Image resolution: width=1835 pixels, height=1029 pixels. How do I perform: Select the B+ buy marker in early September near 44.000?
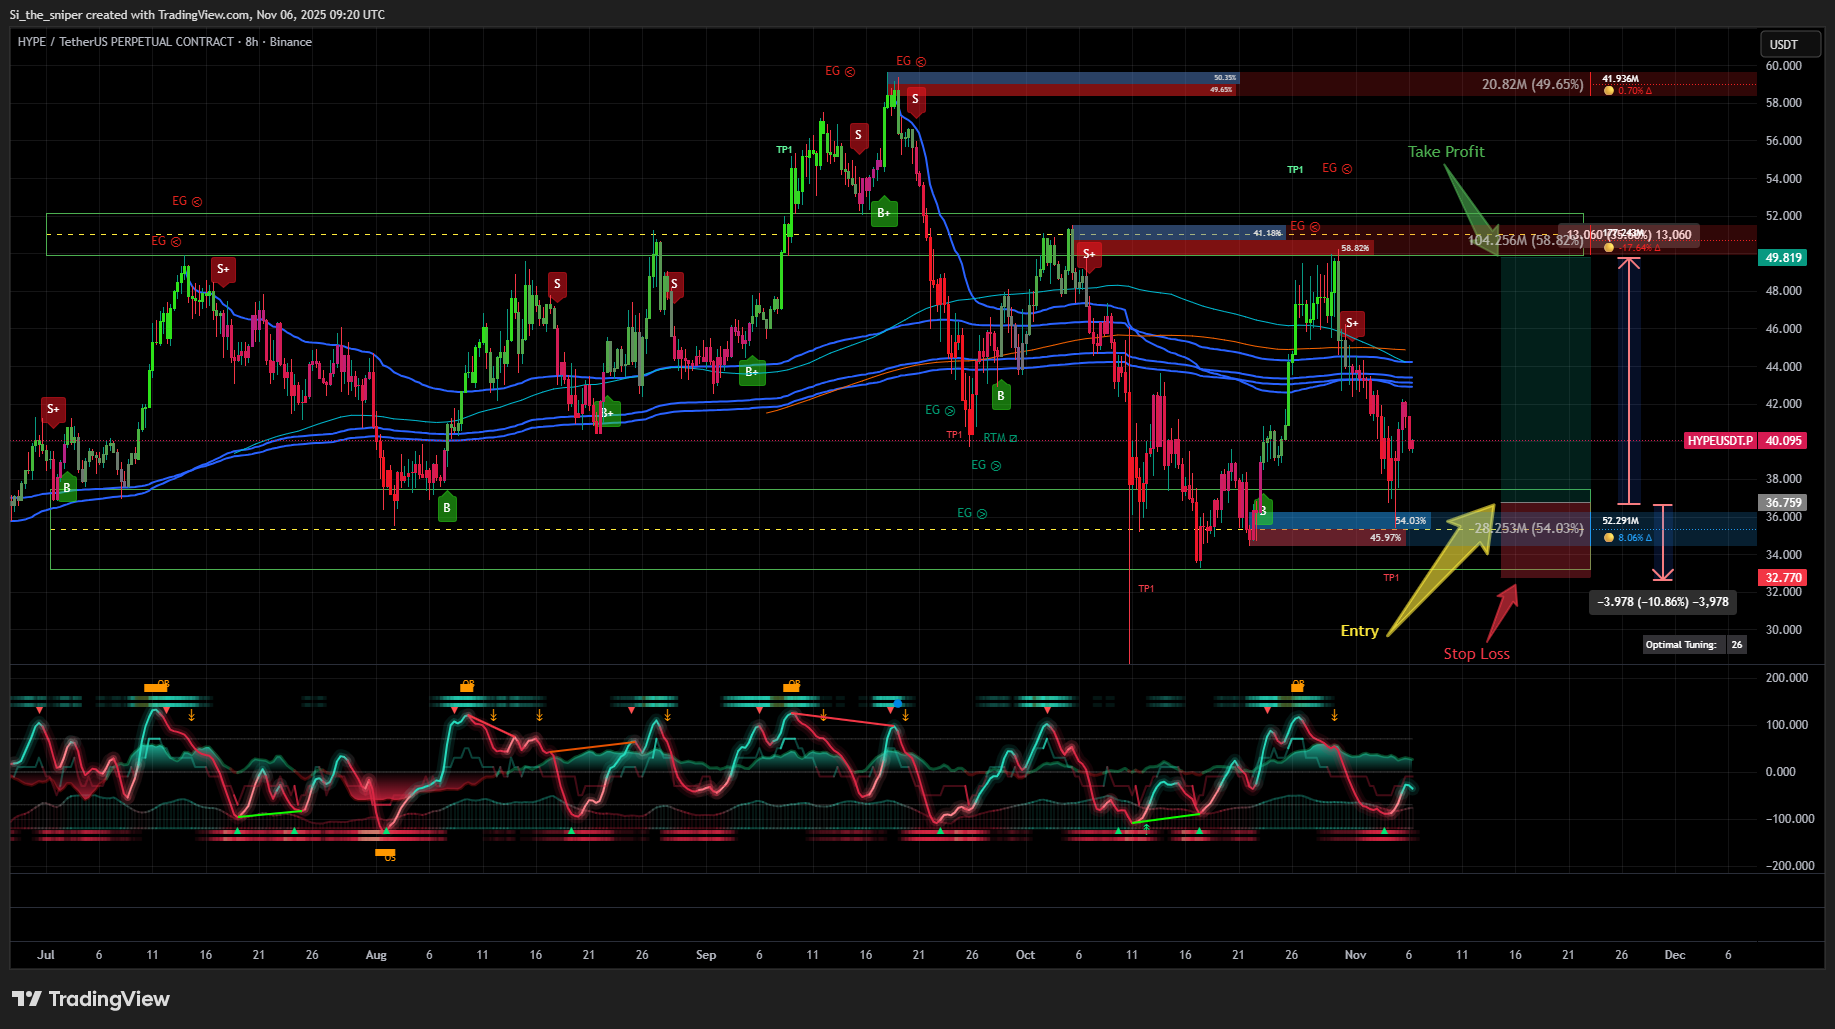tap(752, 371)
